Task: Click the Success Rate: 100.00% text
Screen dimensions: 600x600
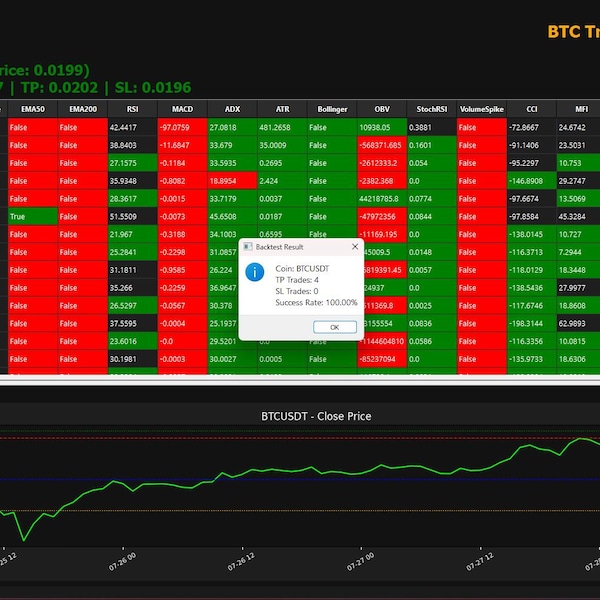Action: pos(316,303)
